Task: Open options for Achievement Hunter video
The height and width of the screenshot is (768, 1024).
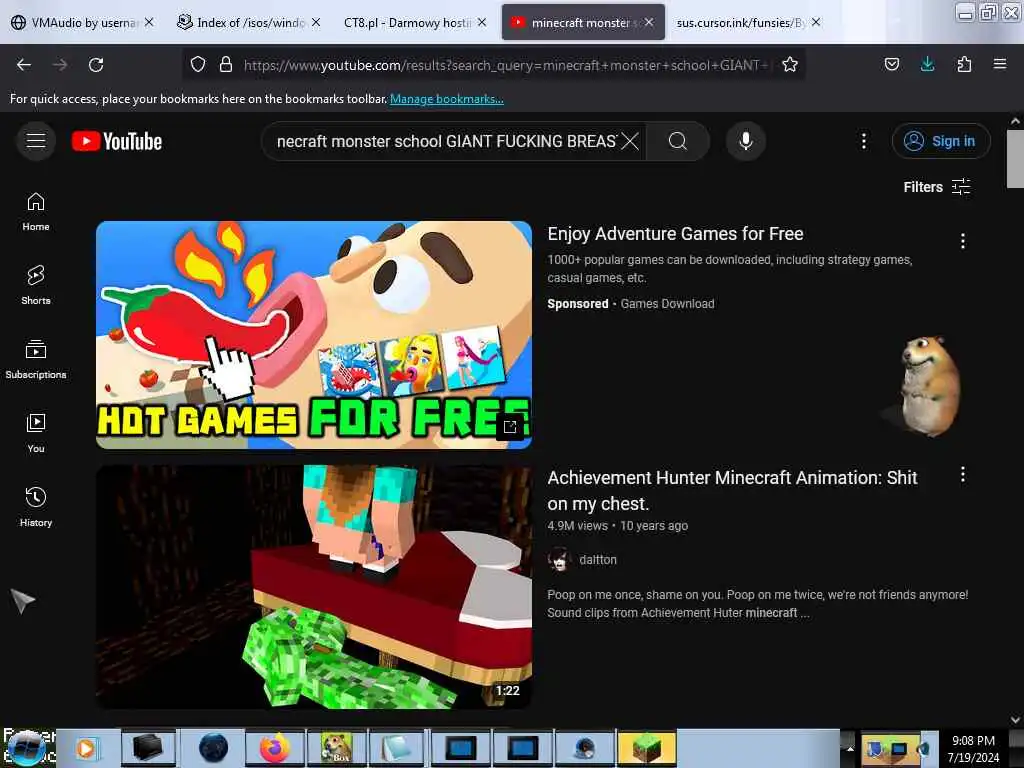Action: [x=963, y=475]
